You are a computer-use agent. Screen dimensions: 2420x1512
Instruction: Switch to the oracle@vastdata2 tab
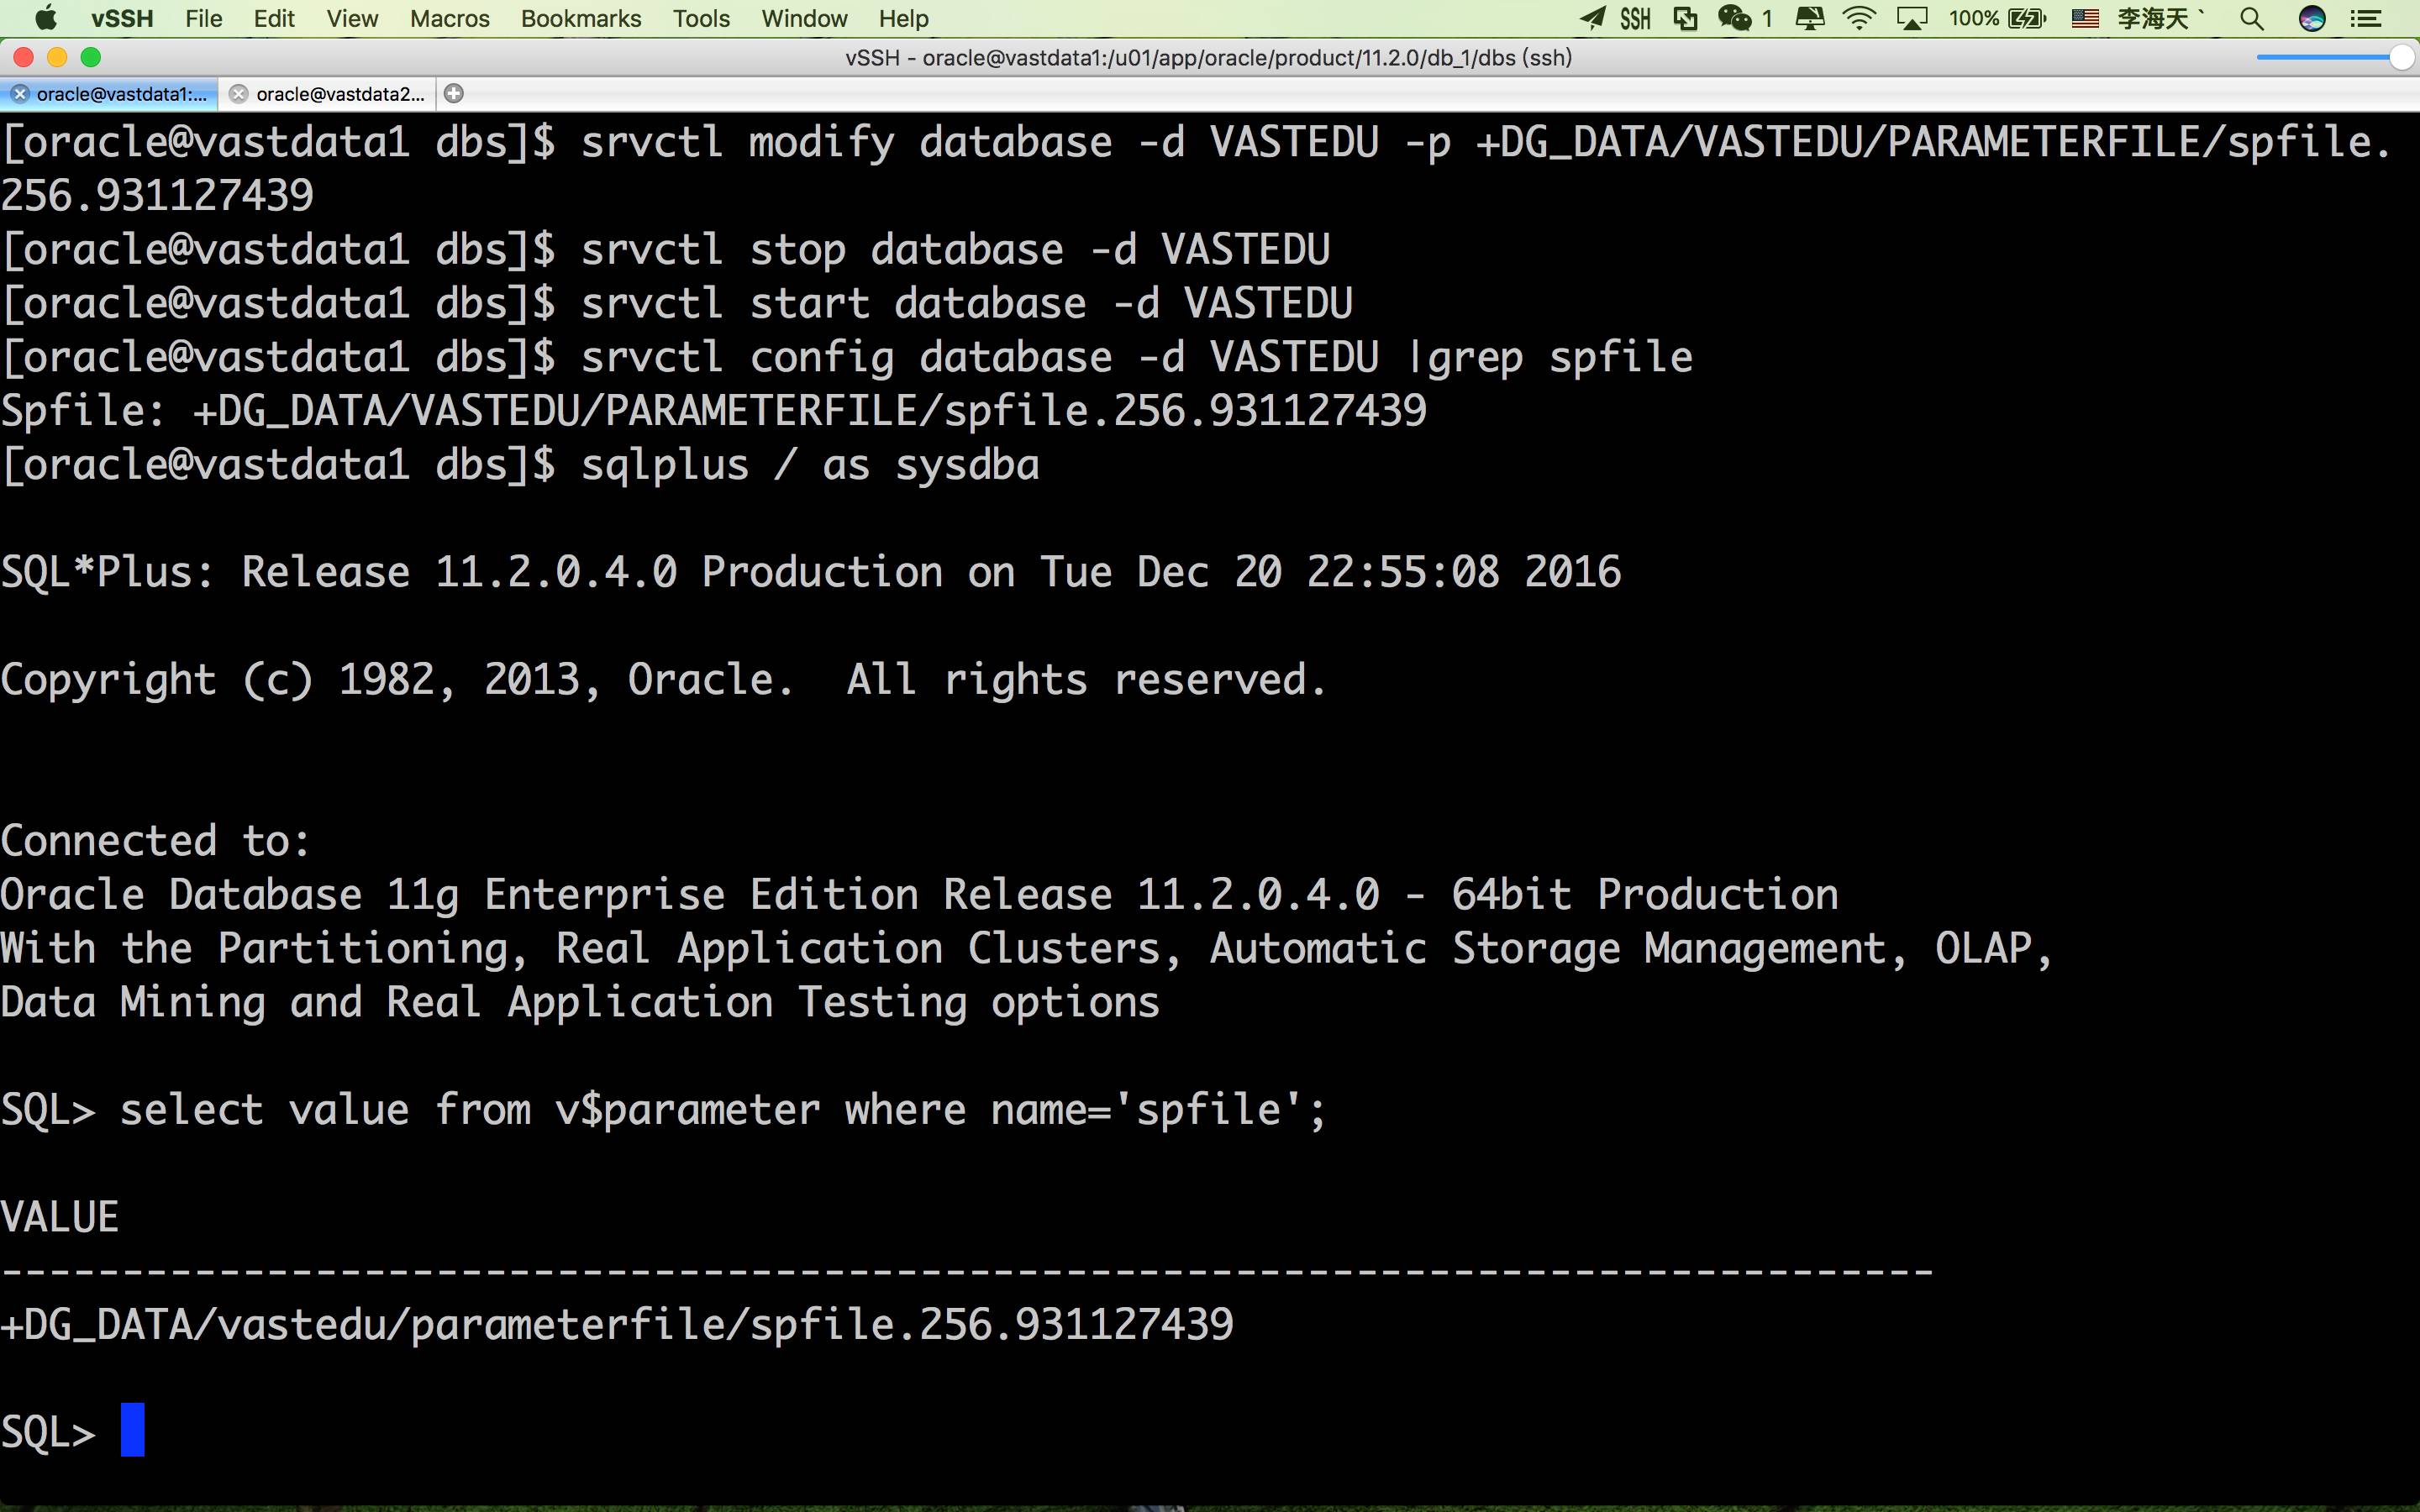point(340,94)
